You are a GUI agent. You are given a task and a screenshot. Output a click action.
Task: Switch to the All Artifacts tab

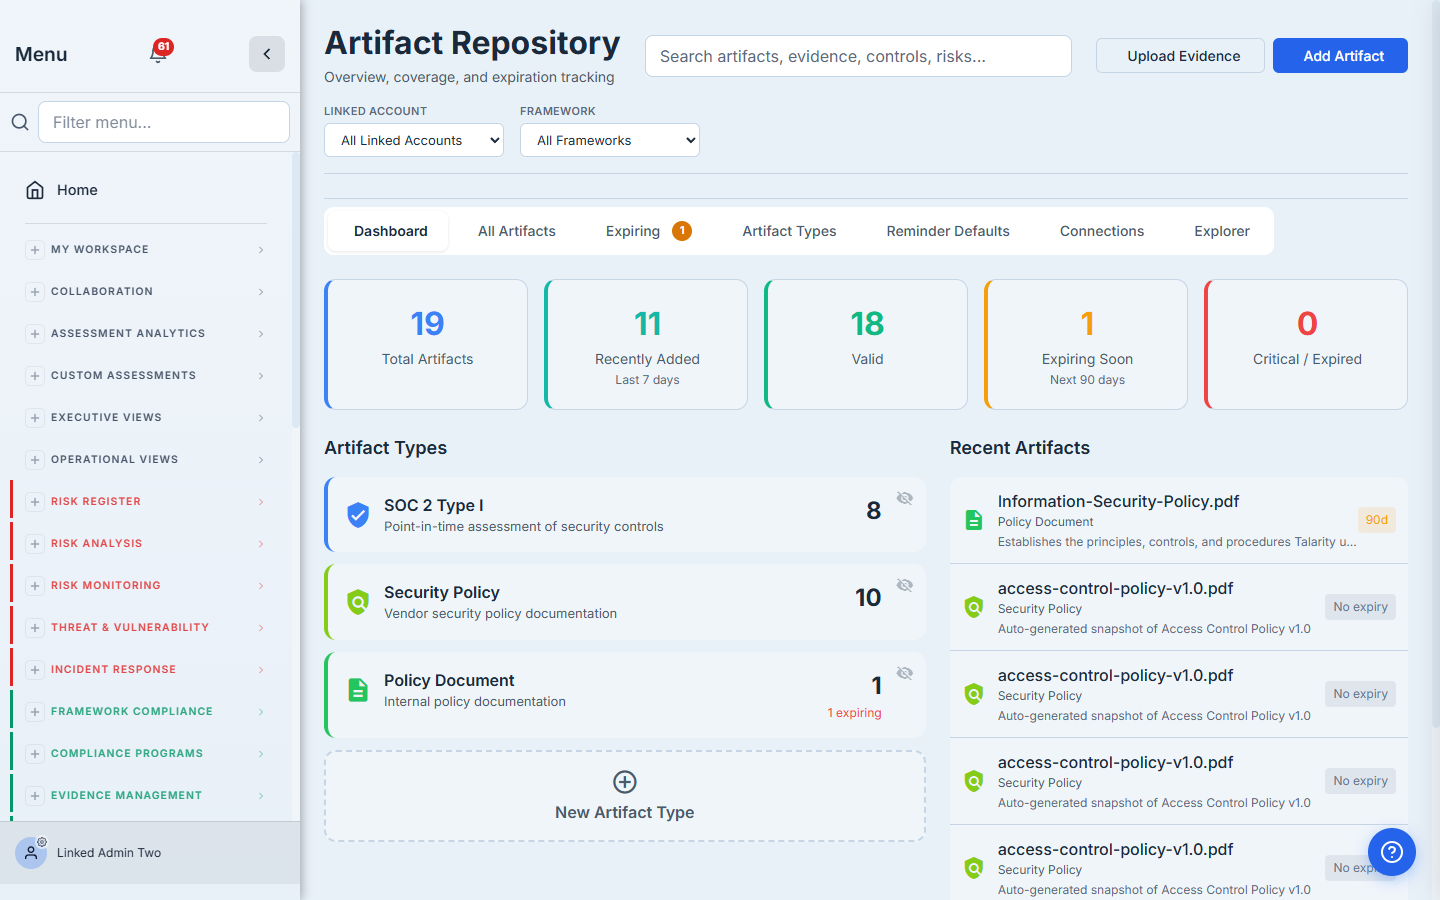517,231
